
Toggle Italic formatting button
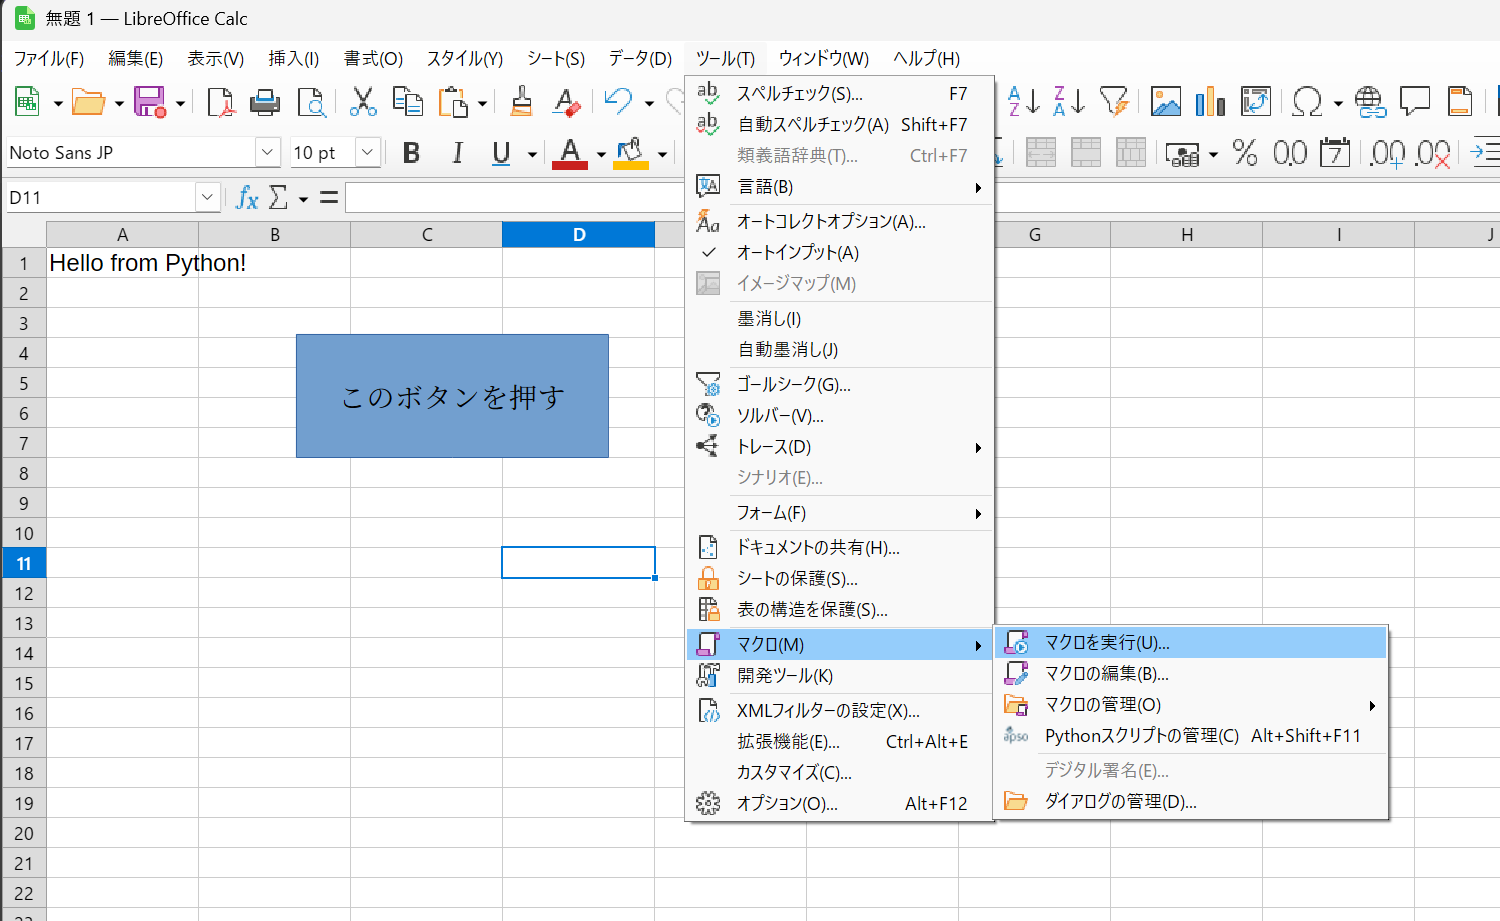click(x=457, y=153)
